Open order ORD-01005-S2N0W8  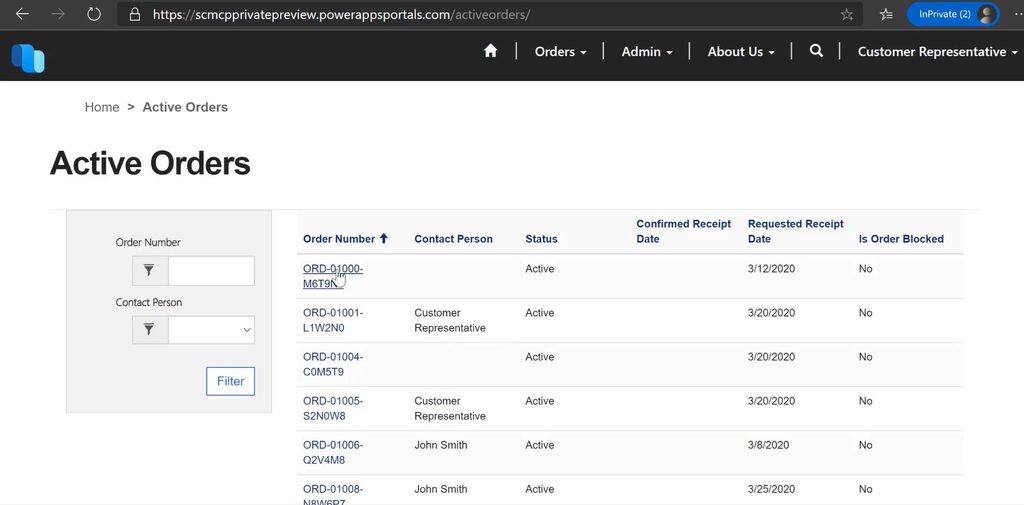click(x=333, y=408)
